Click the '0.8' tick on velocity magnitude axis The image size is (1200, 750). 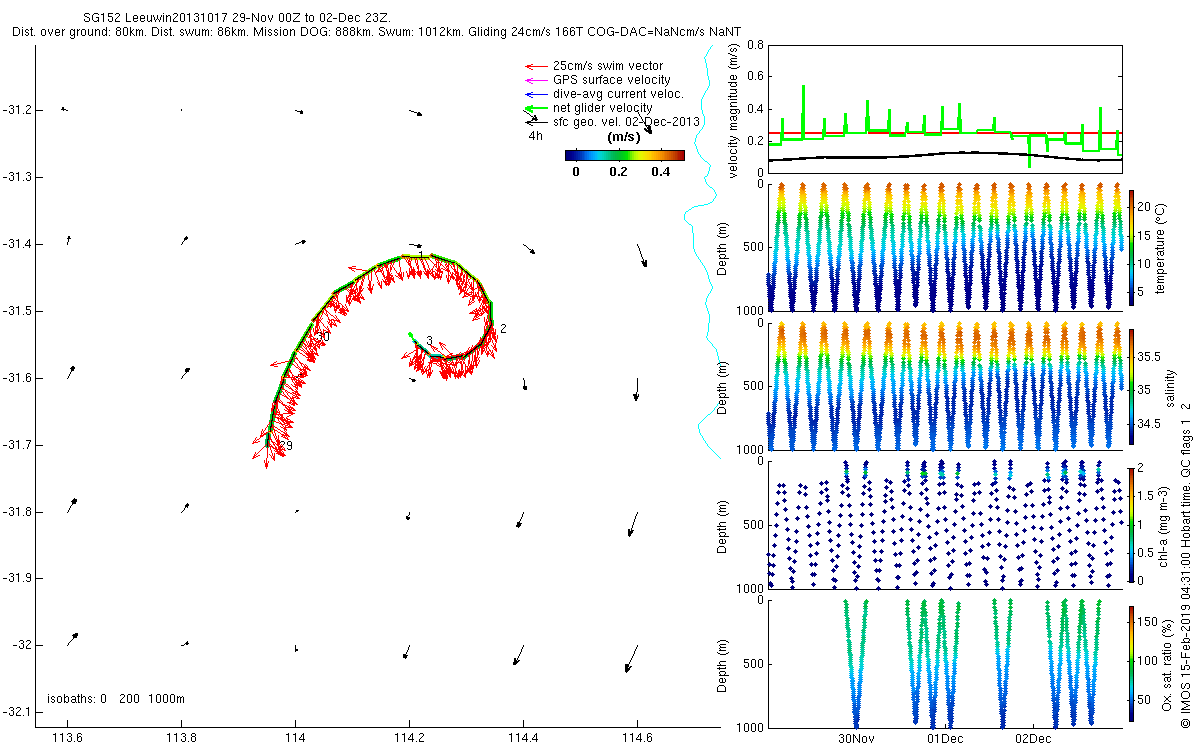pos(755,46)
